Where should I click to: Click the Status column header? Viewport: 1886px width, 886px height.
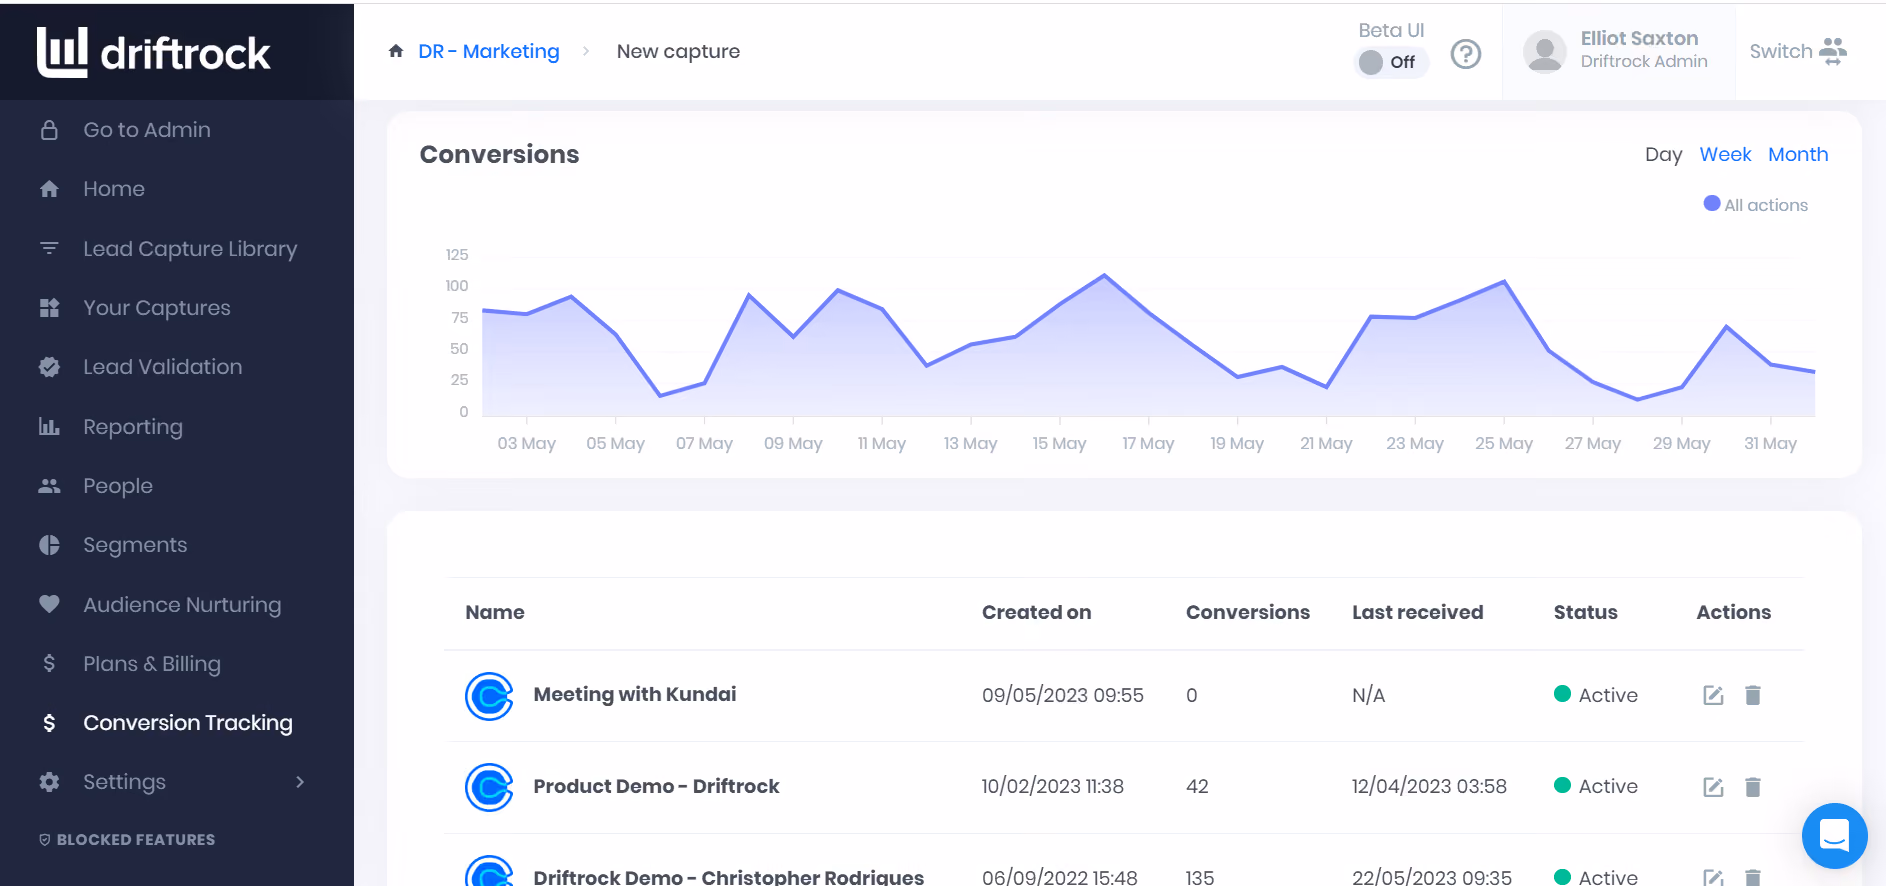coord(1585,613)
